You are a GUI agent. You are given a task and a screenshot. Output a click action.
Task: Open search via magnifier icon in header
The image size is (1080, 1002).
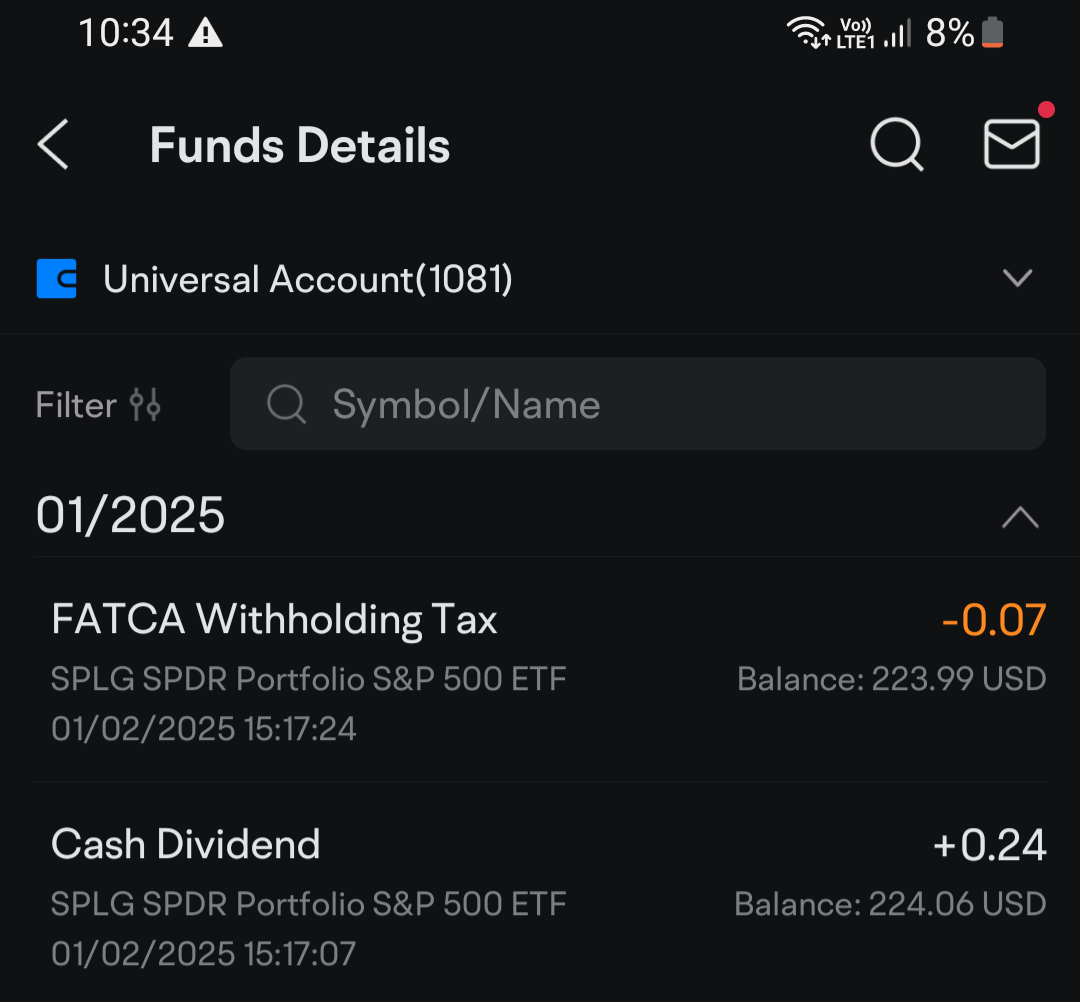[x=896, y=145]
